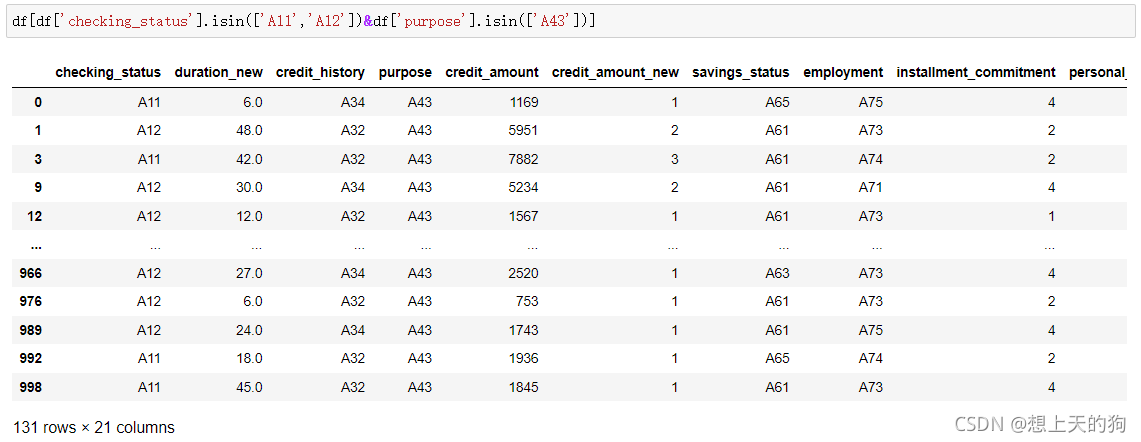Click duration value 18.0
The image size is (1141, 442).
tap(248, 358)
